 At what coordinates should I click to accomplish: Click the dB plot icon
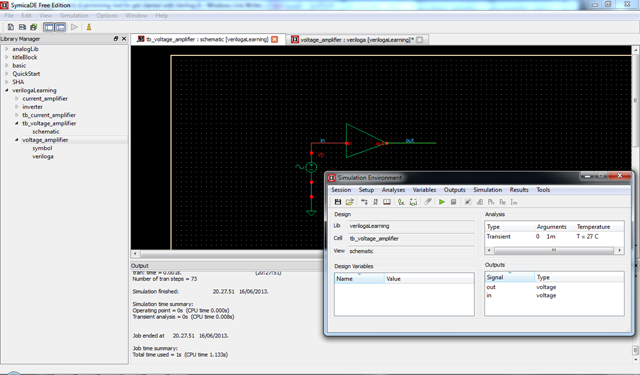pos(480,202)
